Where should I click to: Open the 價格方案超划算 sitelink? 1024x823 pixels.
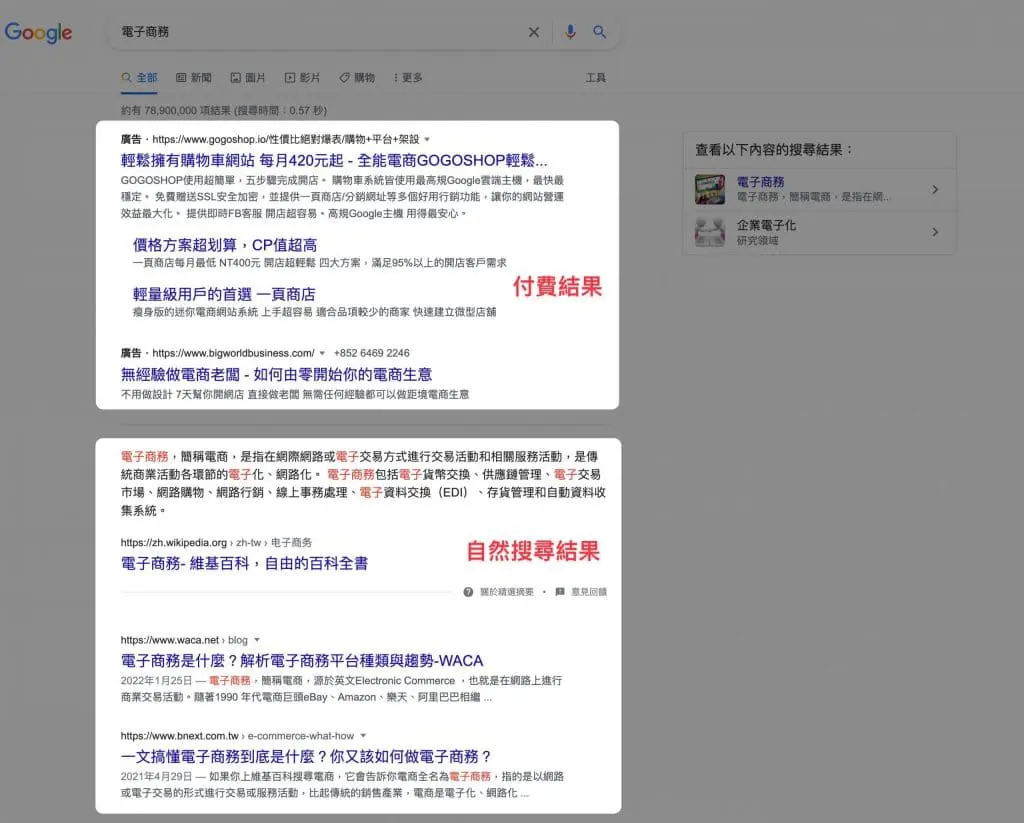point(225,245)
